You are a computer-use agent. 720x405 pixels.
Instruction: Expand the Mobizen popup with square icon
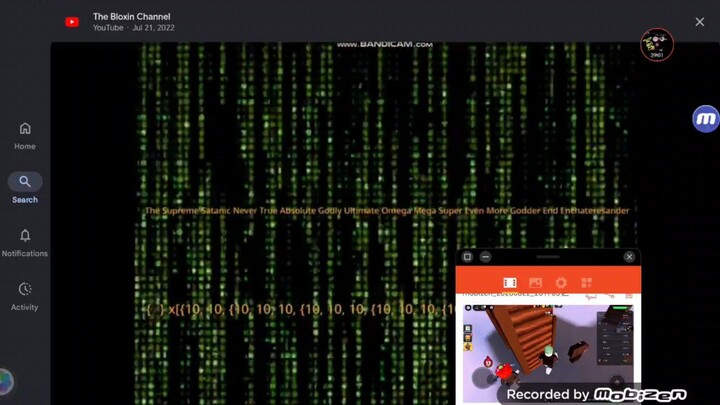467,257
